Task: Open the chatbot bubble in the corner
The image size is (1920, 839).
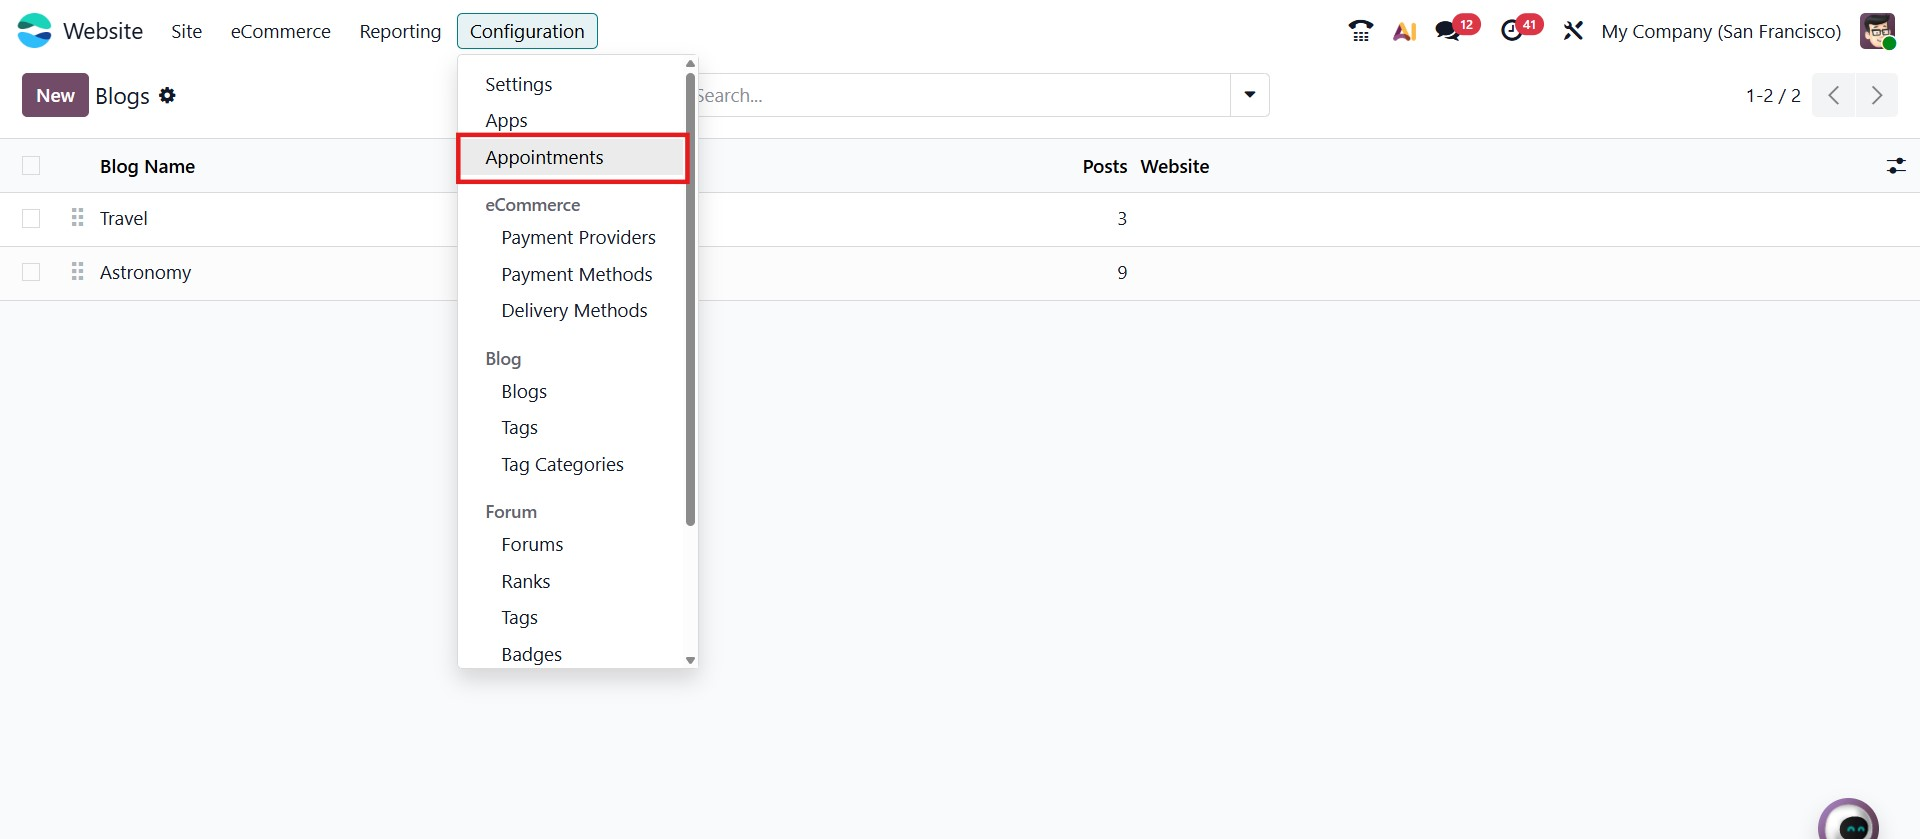Action: (1848, 822)
